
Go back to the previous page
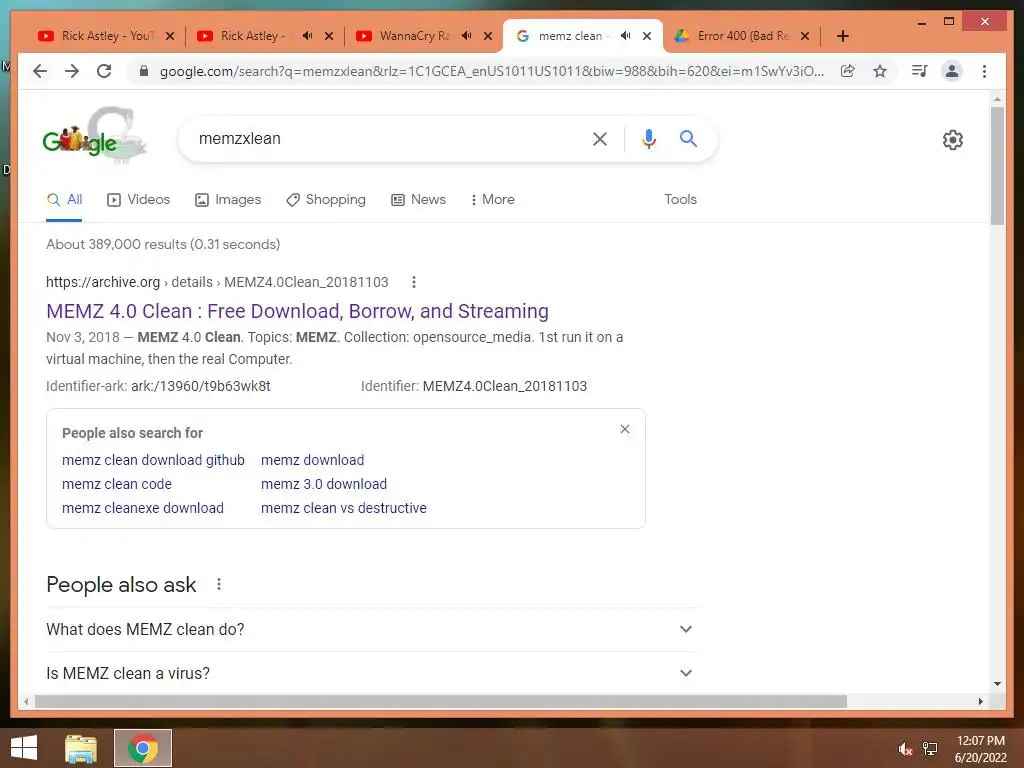click(x=40, y=71)
